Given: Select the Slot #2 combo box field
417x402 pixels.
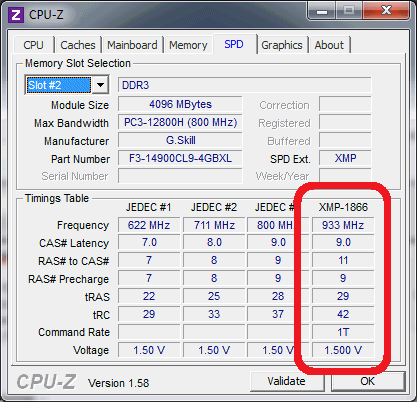Looking at the screenshot, I should [66, 85].
